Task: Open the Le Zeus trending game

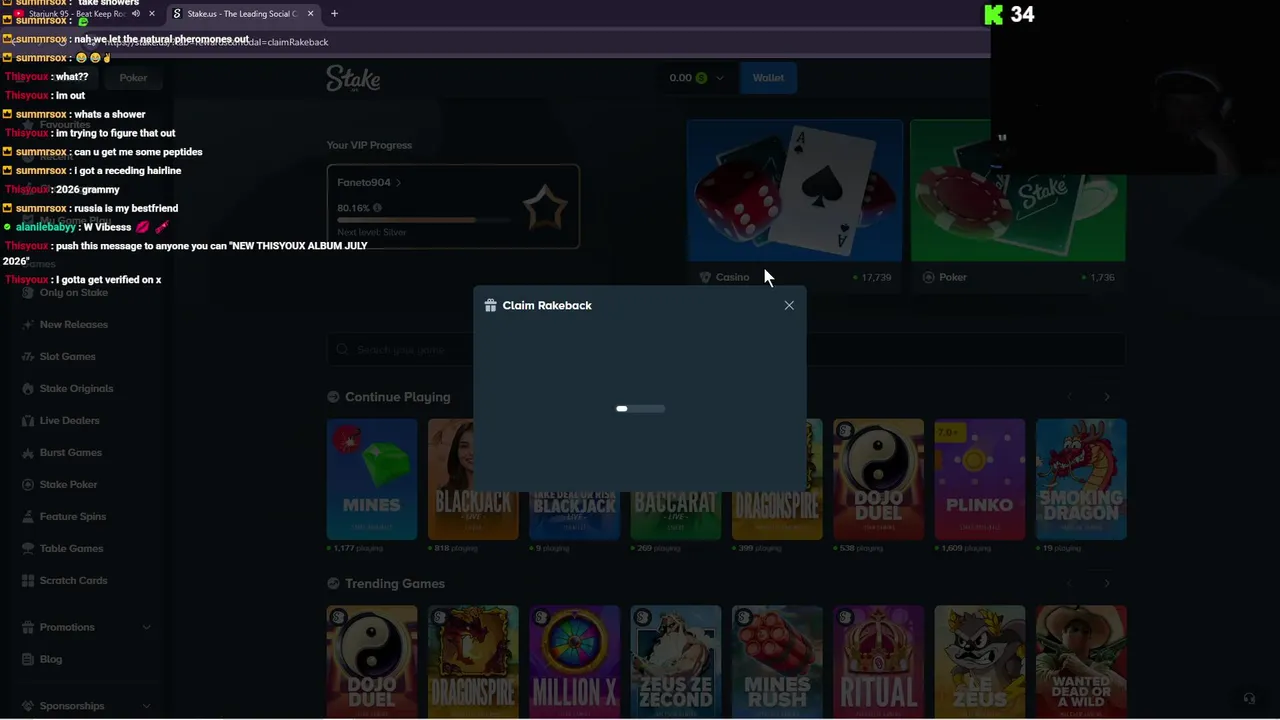Action: tap(979, 662)
